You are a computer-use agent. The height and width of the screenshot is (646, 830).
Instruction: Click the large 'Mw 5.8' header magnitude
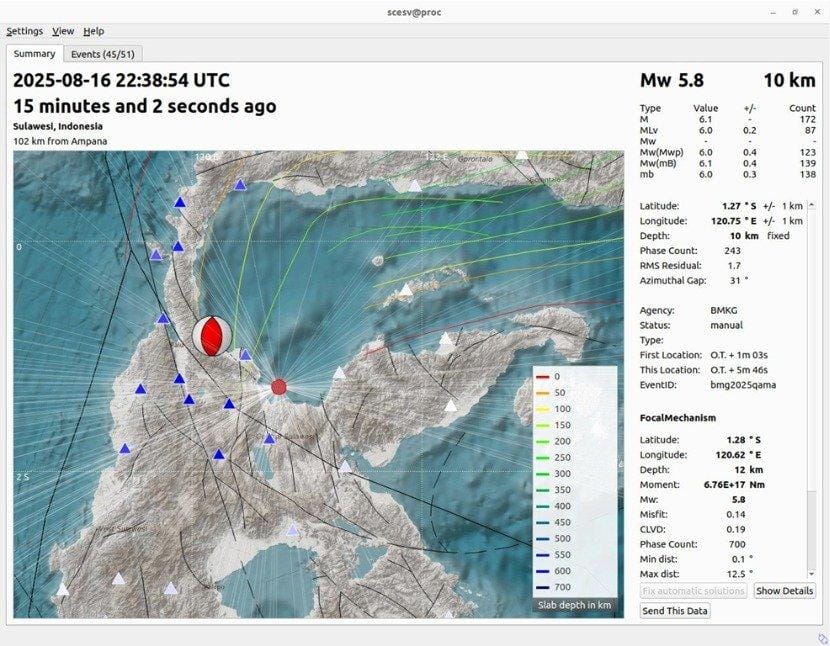pos(672,80)
